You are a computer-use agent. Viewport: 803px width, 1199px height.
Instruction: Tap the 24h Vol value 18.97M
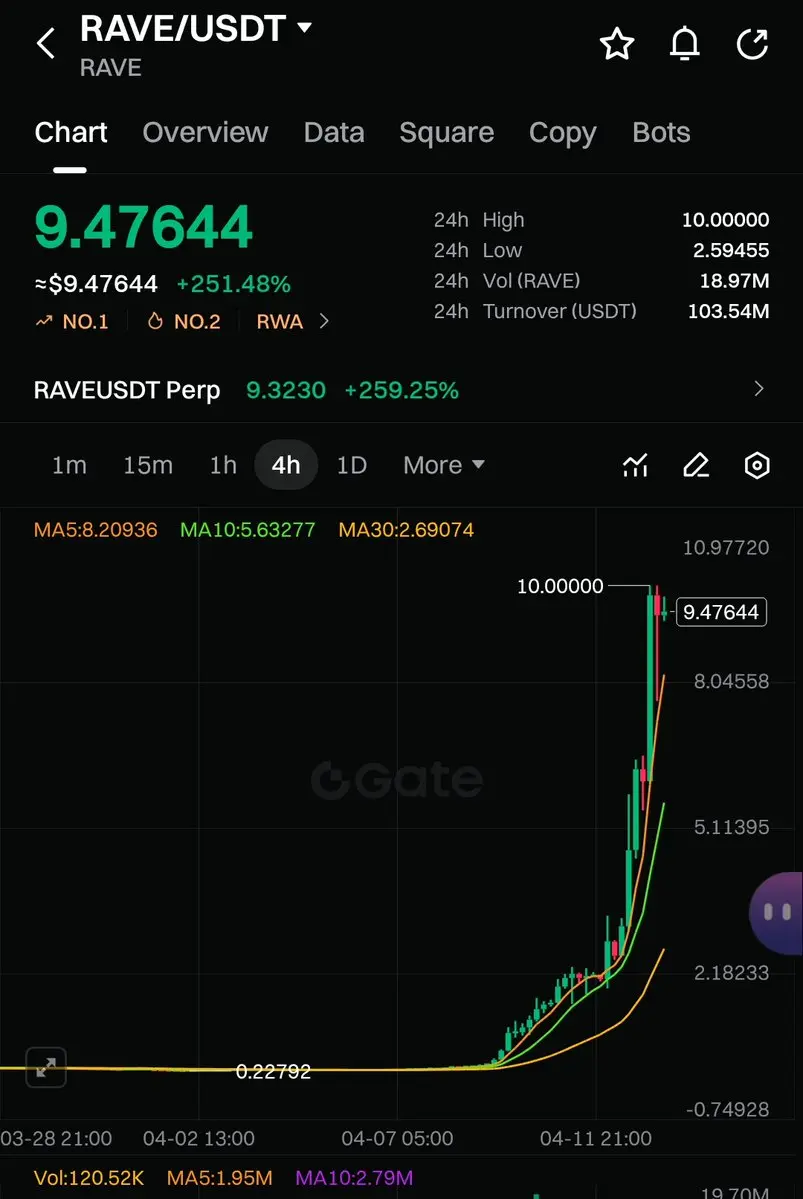734,281
